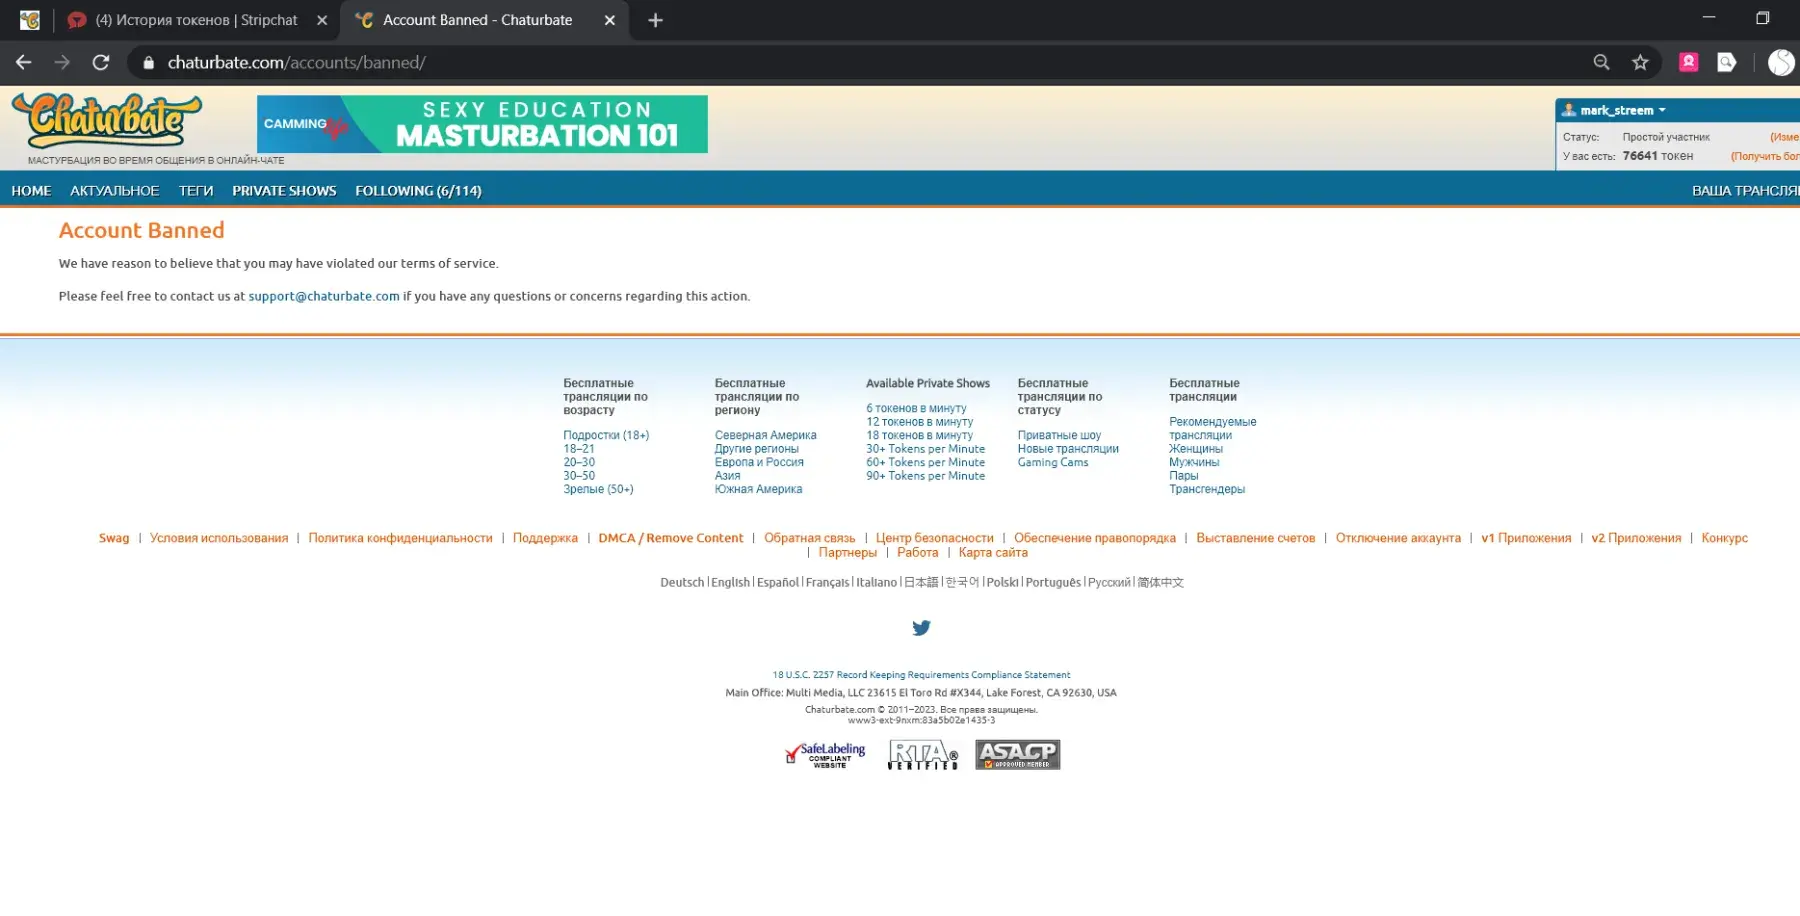Go back using the browser back arrow
1800x916 pixels.
[24, 62]
